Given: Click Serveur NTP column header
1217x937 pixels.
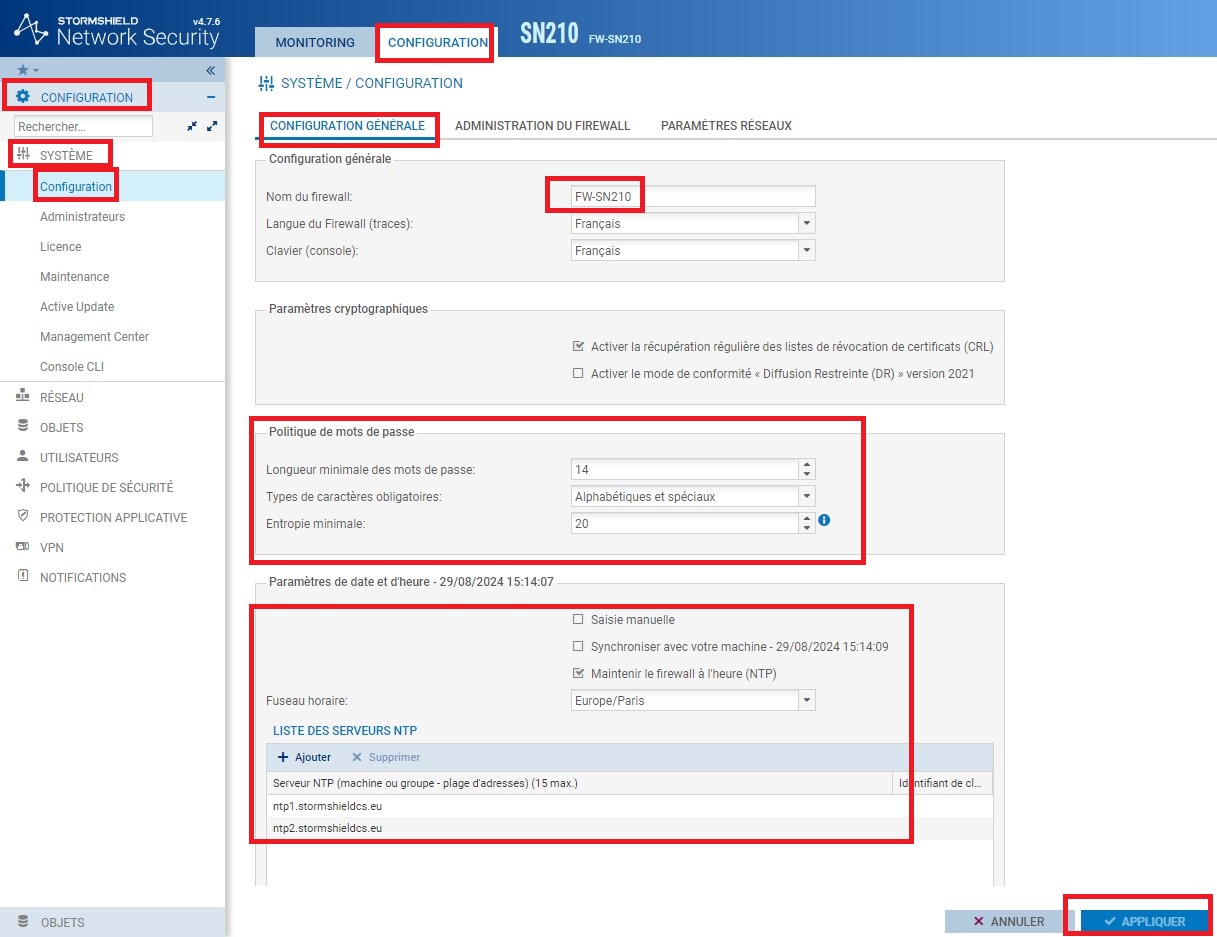Looking at the screenshot, I should click(x=579, y=783).
